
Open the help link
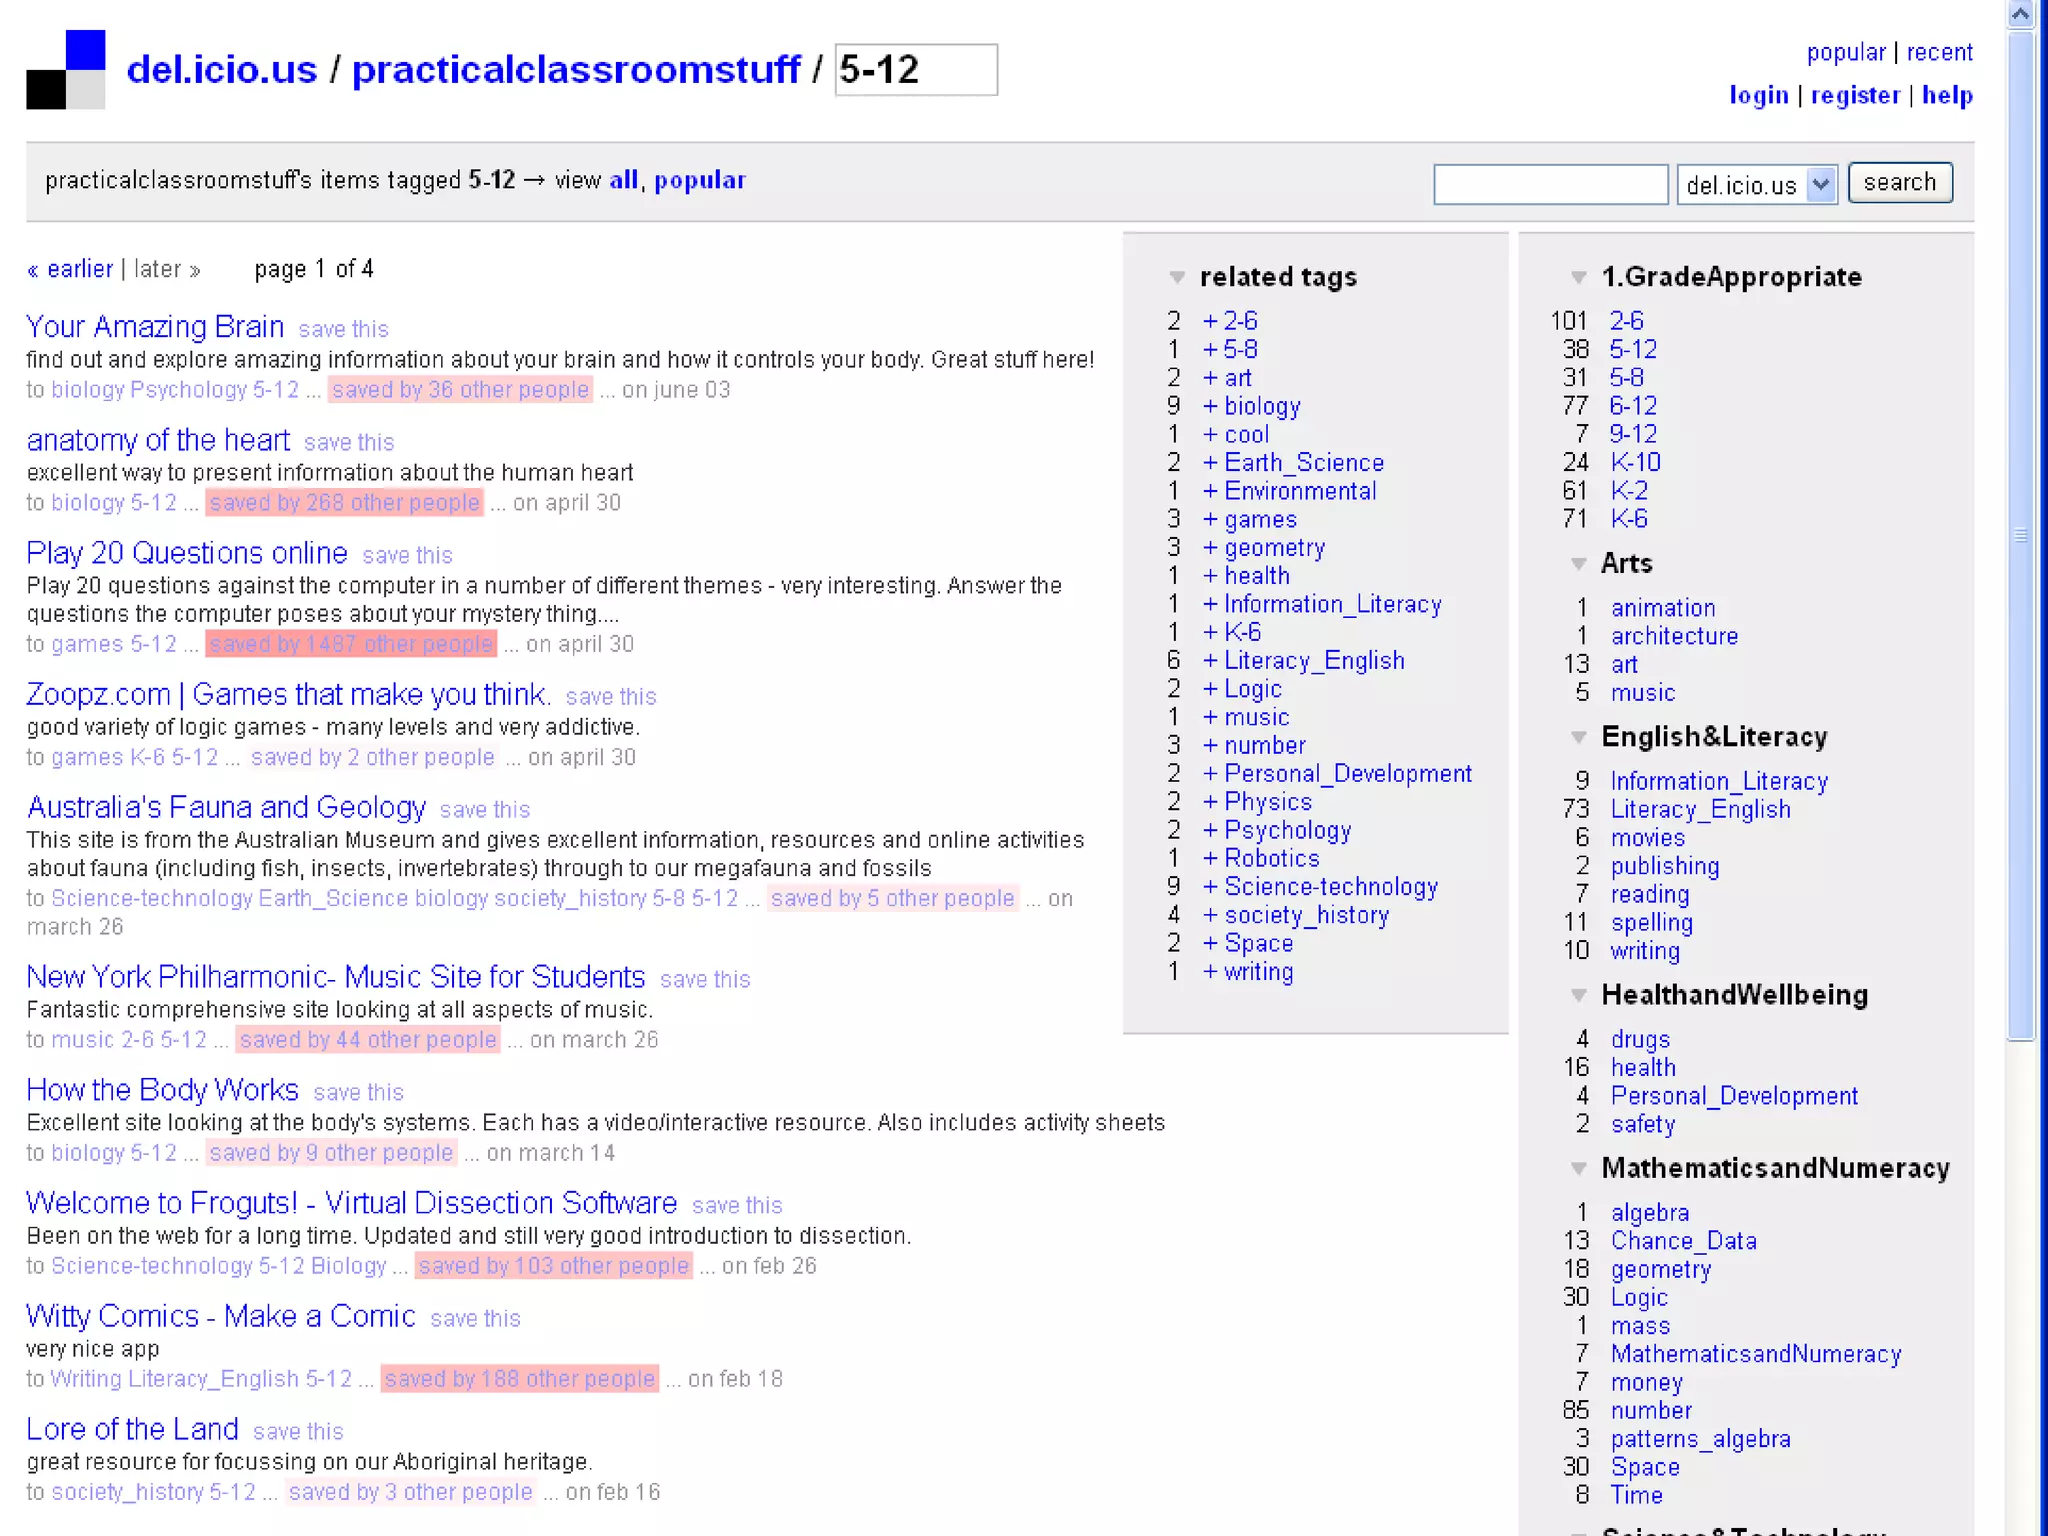[x=1947, y=95]
